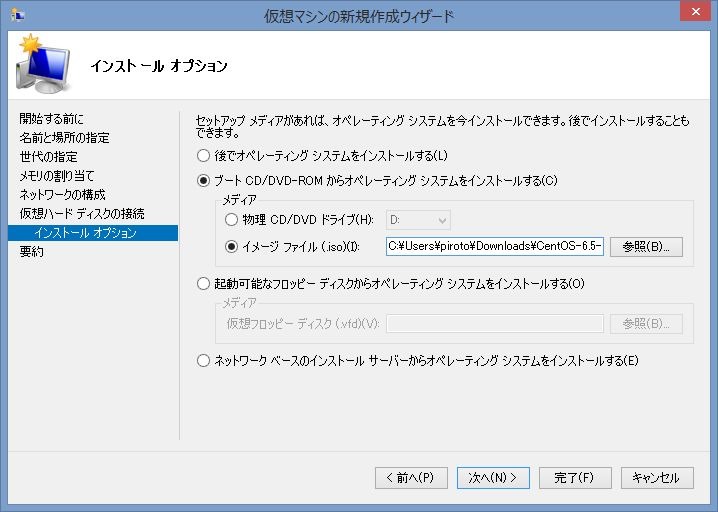The width and height of the screenshot is (718, 512).
Task: Choose image file (.iso) radio button
Action: 232,247
